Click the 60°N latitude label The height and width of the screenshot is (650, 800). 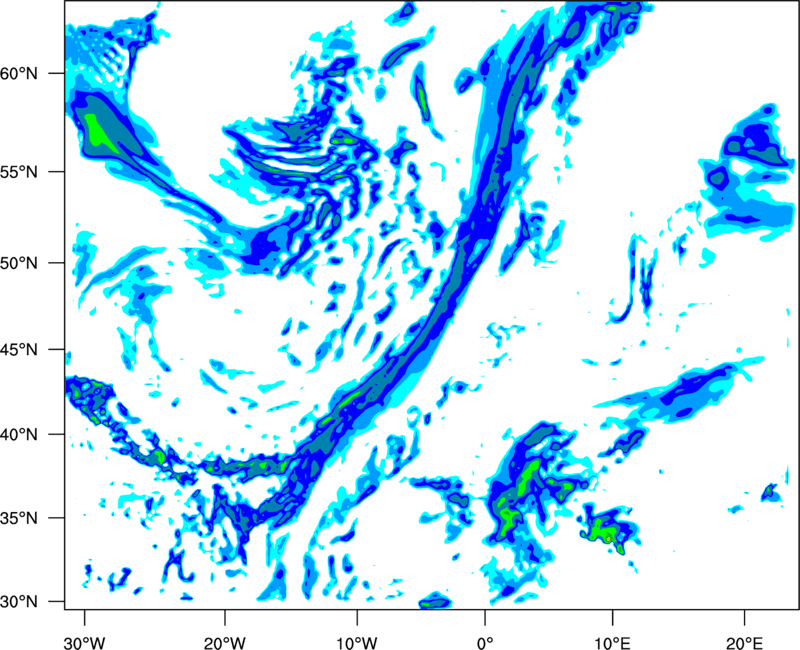click(x=19, y=73)
